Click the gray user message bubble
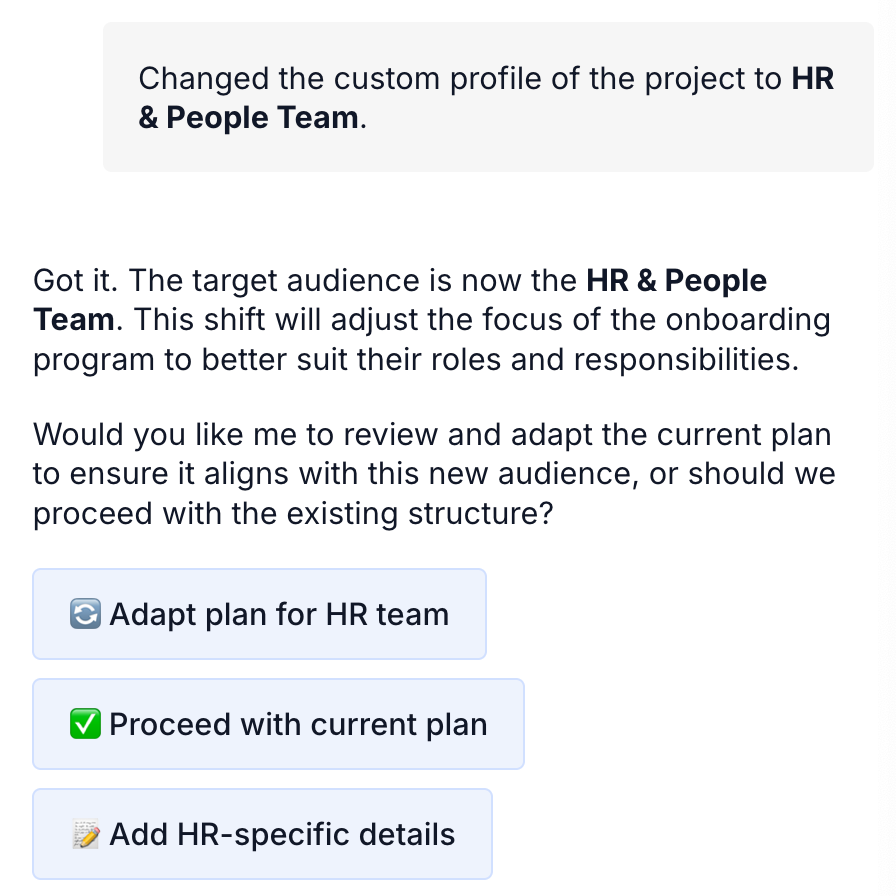The width and height of the screenshot is (896, 896). (x=489, y=97)
